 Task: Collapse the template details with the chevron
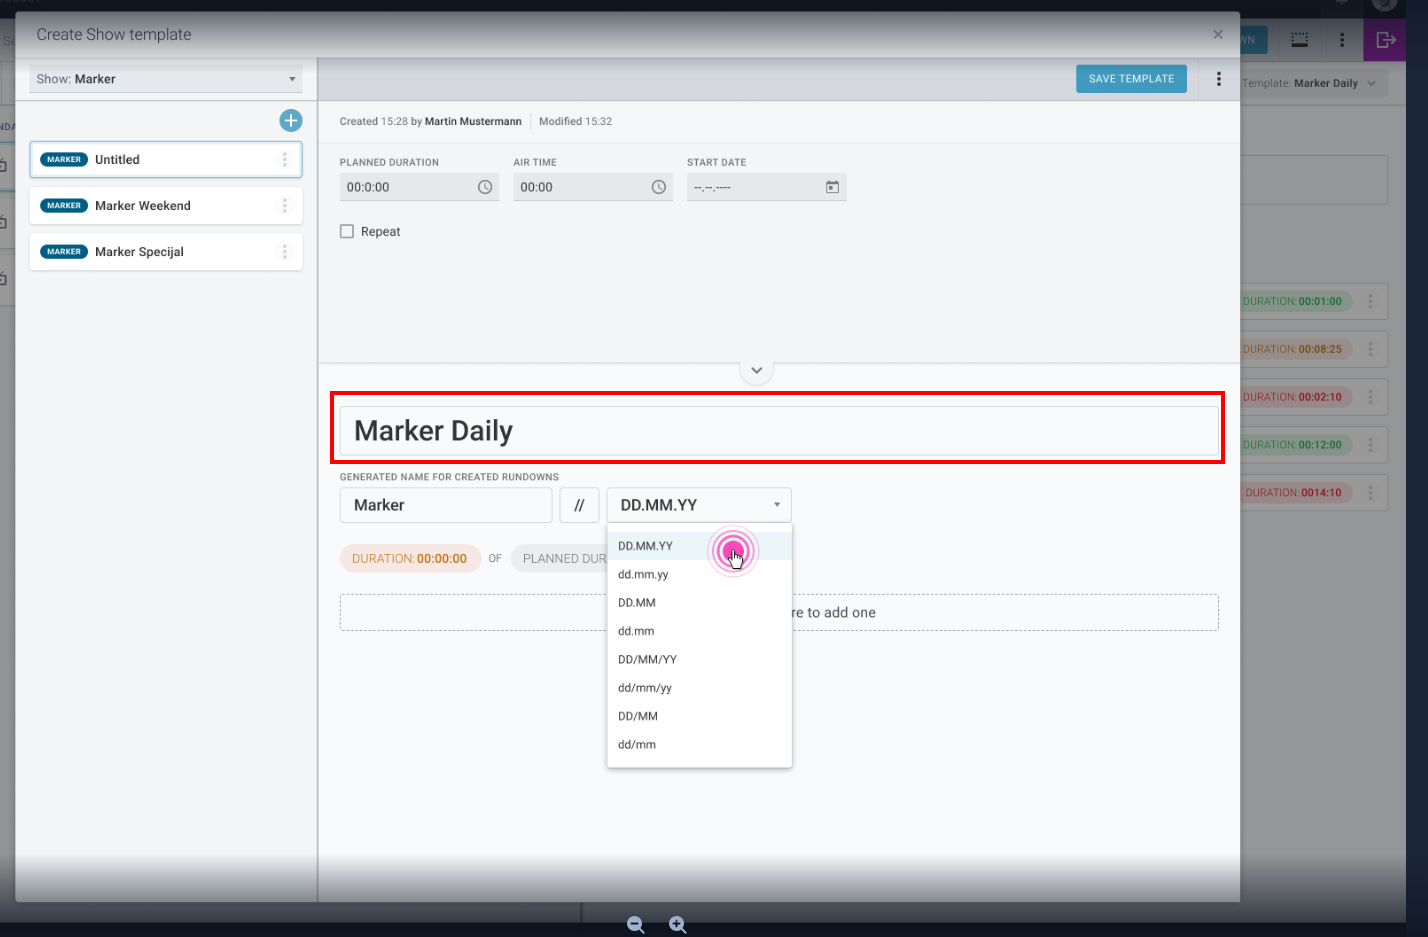click(x=757, y=370)
